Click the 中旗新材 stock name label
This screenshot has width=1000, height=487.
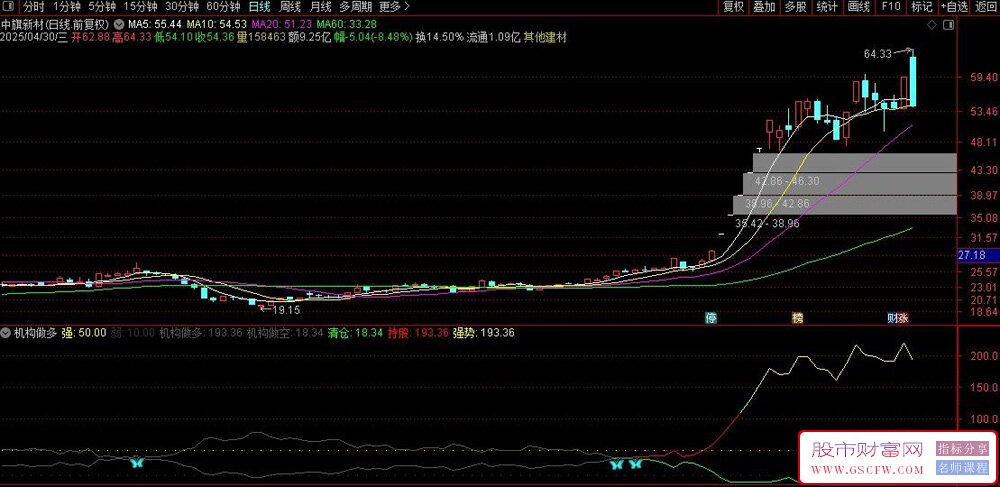[22, 25]
